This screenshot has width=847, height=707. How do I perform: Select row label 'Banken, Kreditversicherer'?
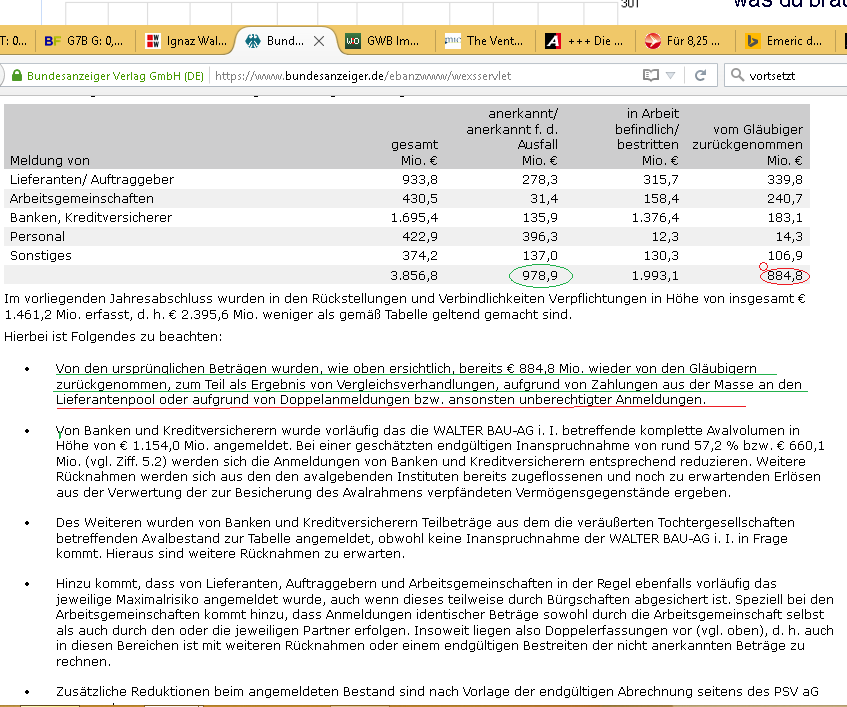pyautogui.click(x=91, y=218)
